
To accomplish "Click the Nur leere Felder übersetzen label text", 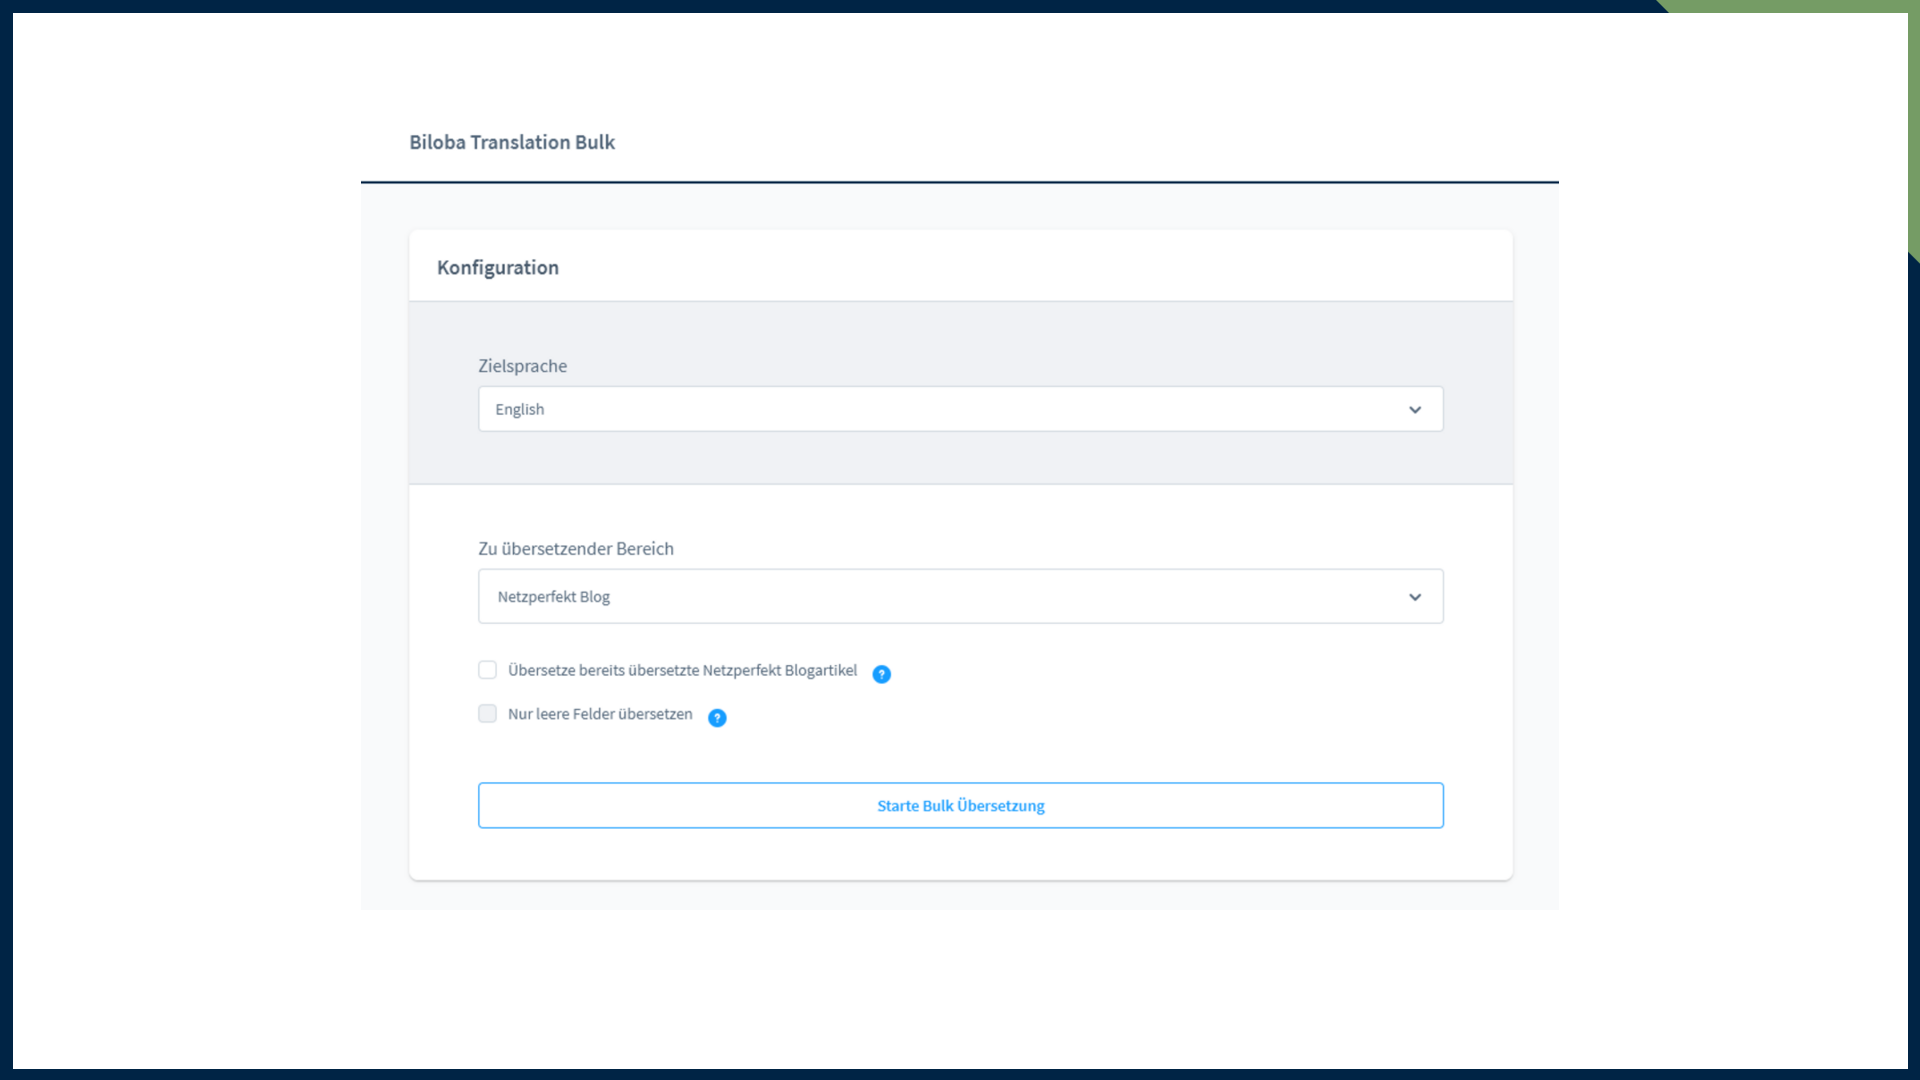I will tap(600, 714).
